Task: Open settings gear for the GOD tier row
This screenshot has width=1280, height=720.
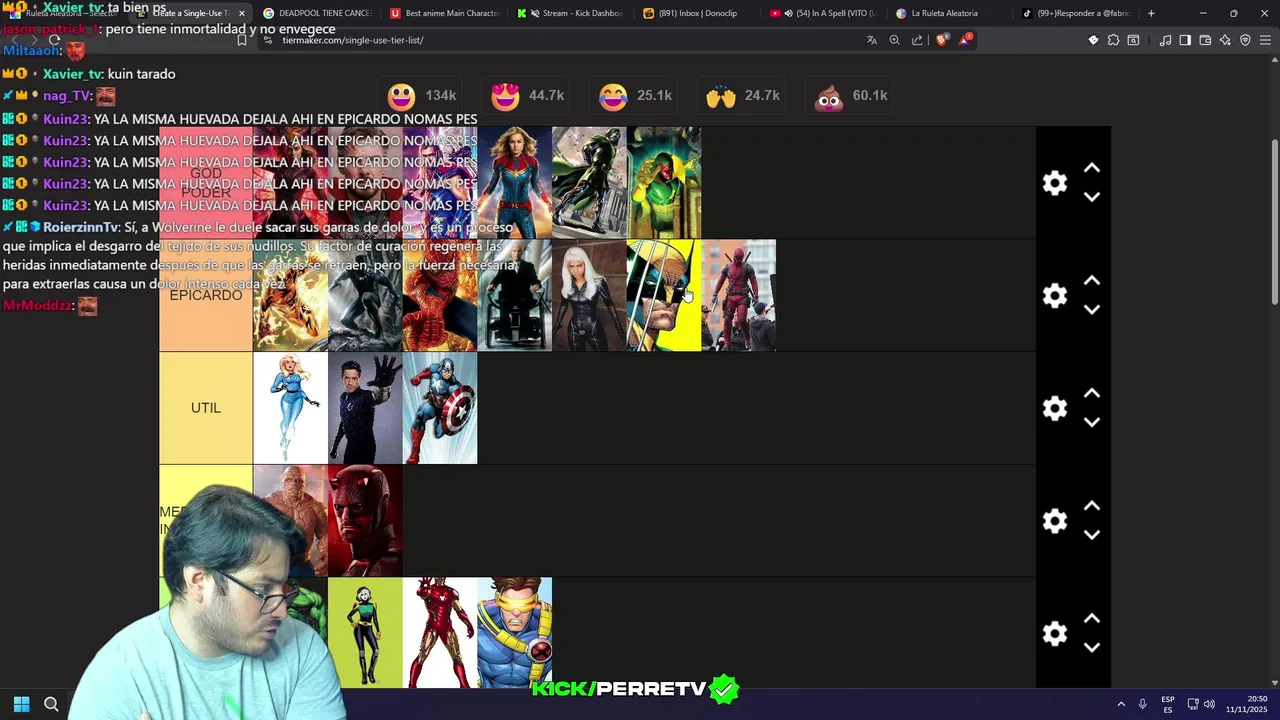Action: 1055,183
